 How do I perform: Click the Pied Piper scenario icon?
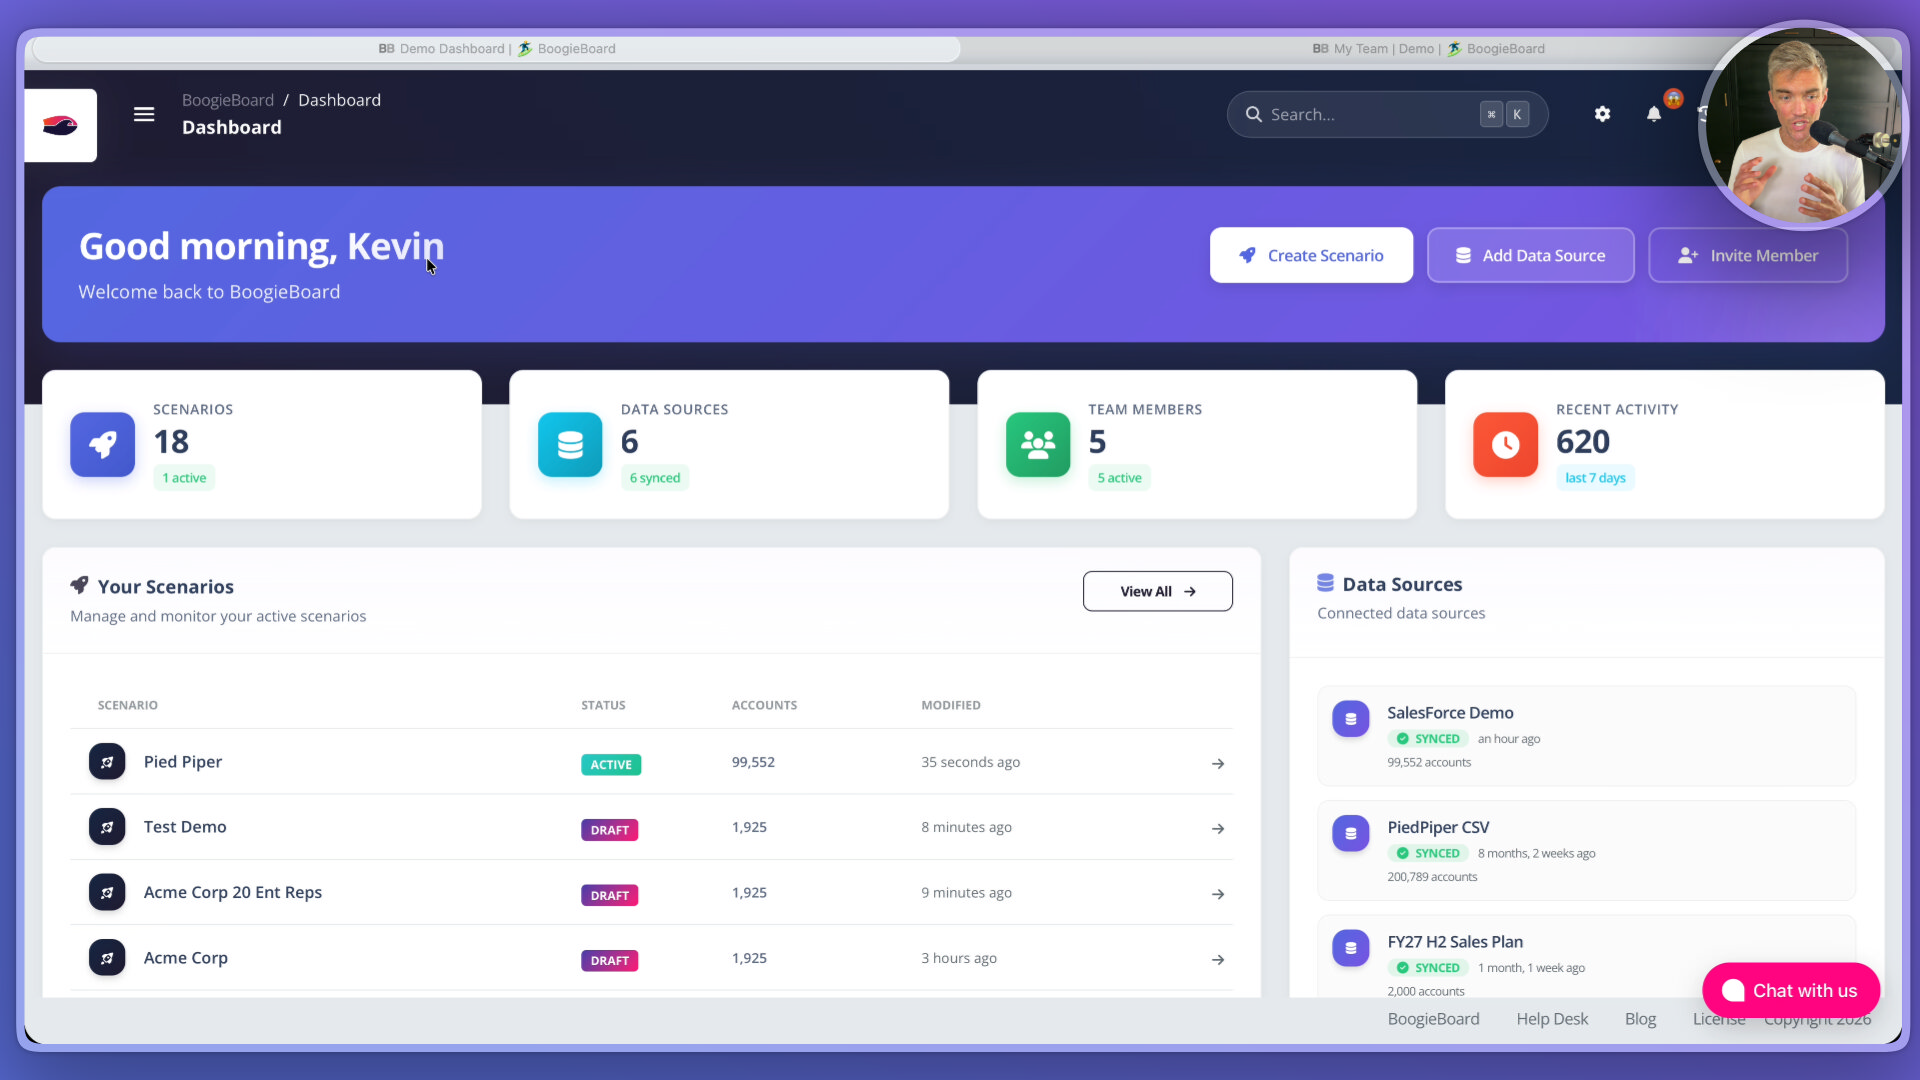(107, 762)
